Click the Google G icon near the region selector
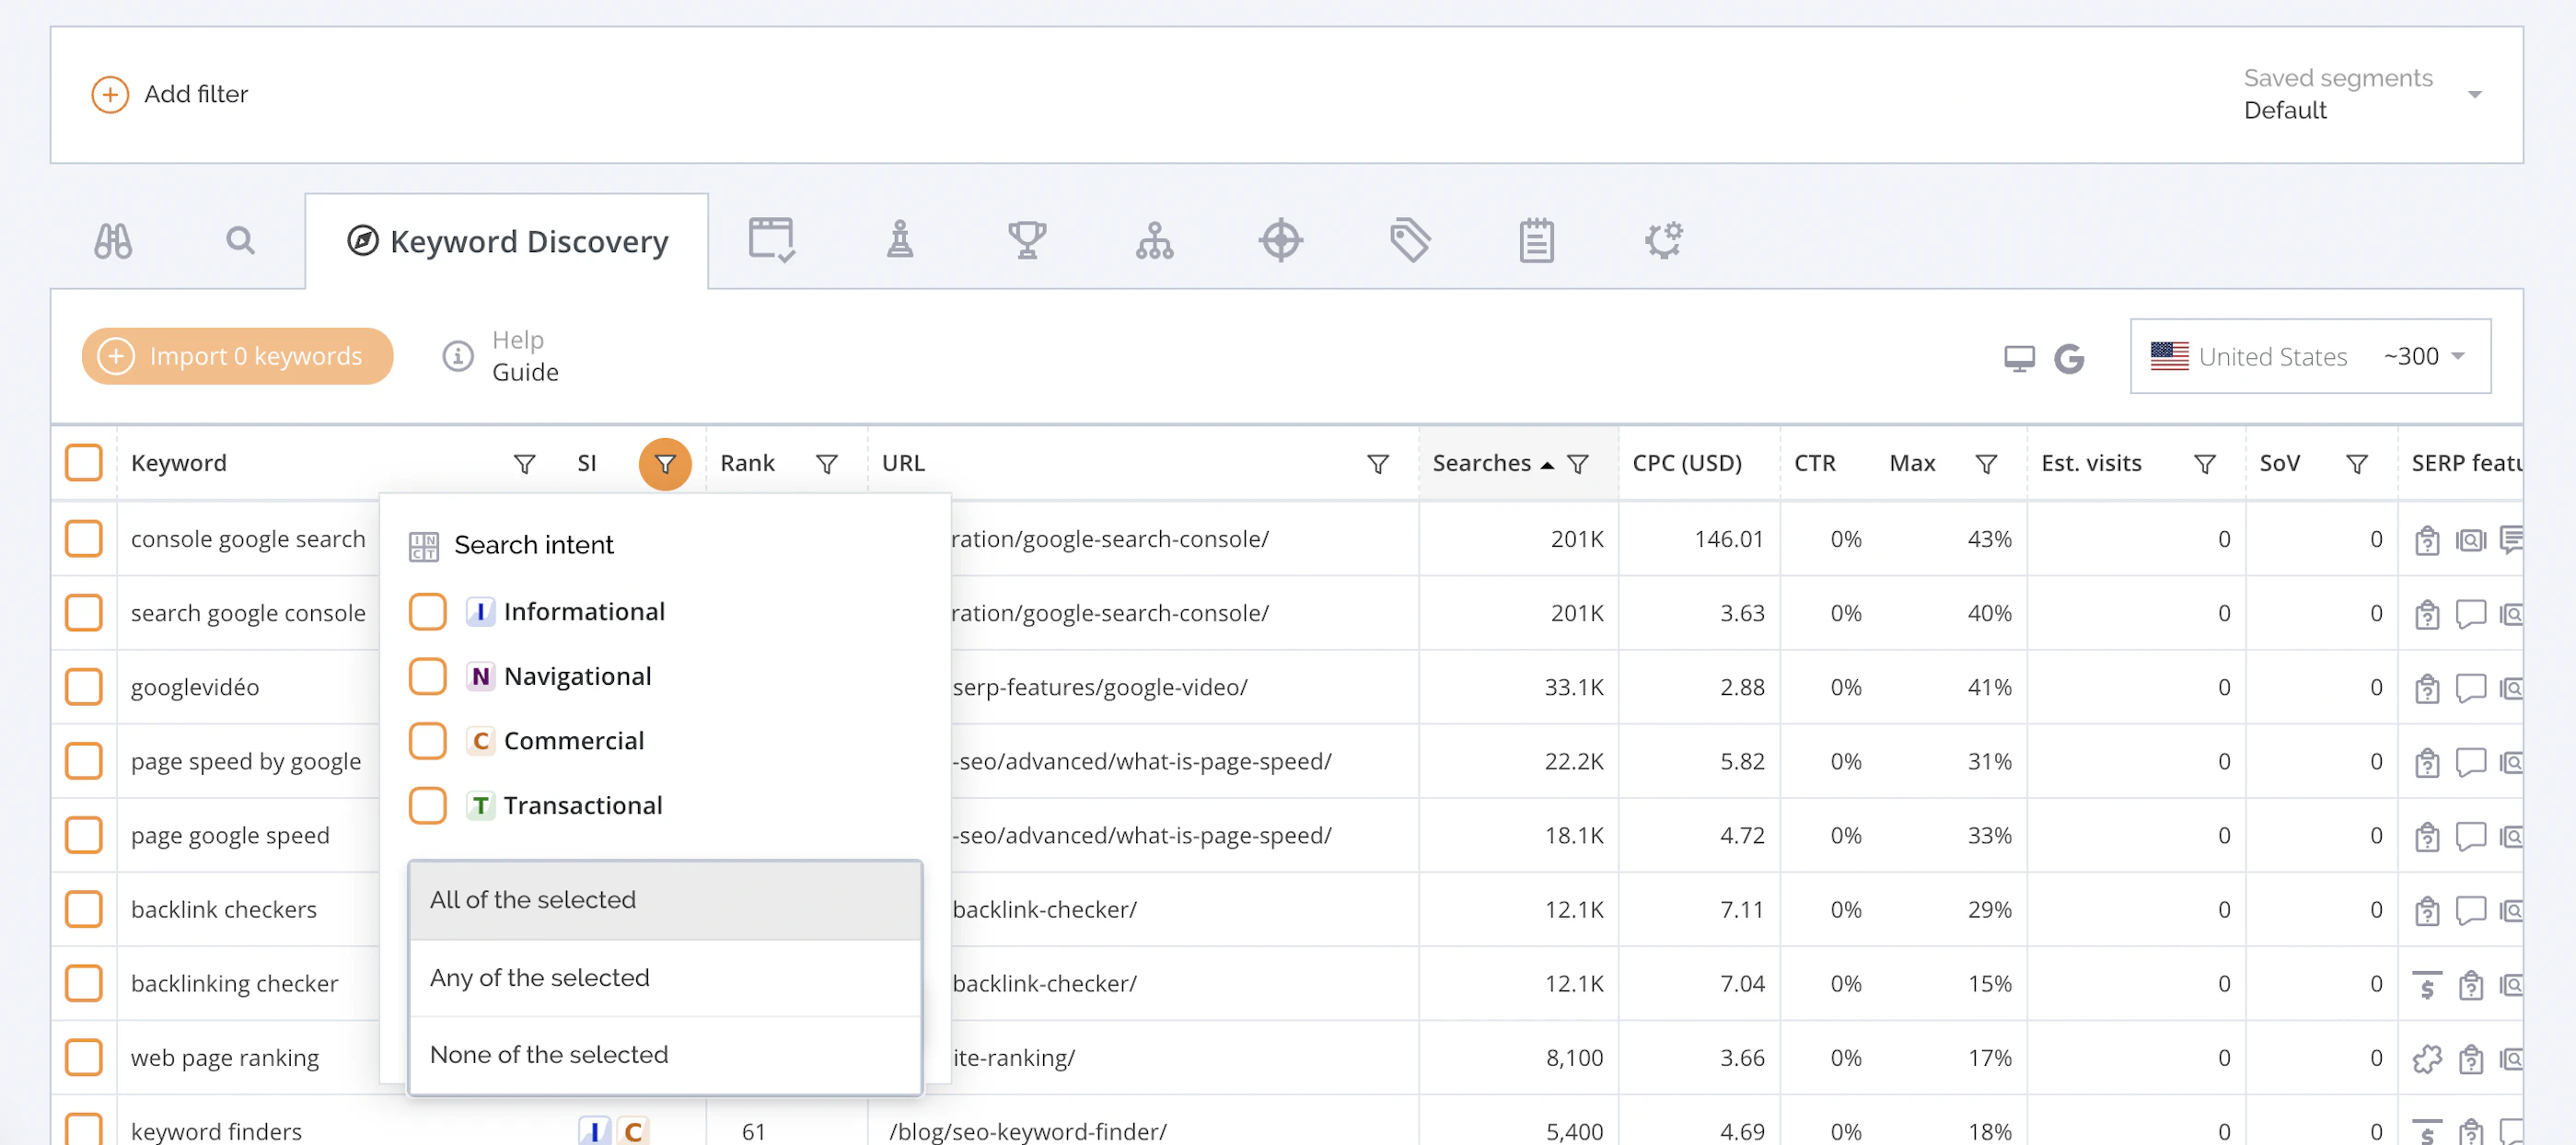The width and height of the screenshot is (2576, 1145). pyautogui.click(x=2069, y=357)
